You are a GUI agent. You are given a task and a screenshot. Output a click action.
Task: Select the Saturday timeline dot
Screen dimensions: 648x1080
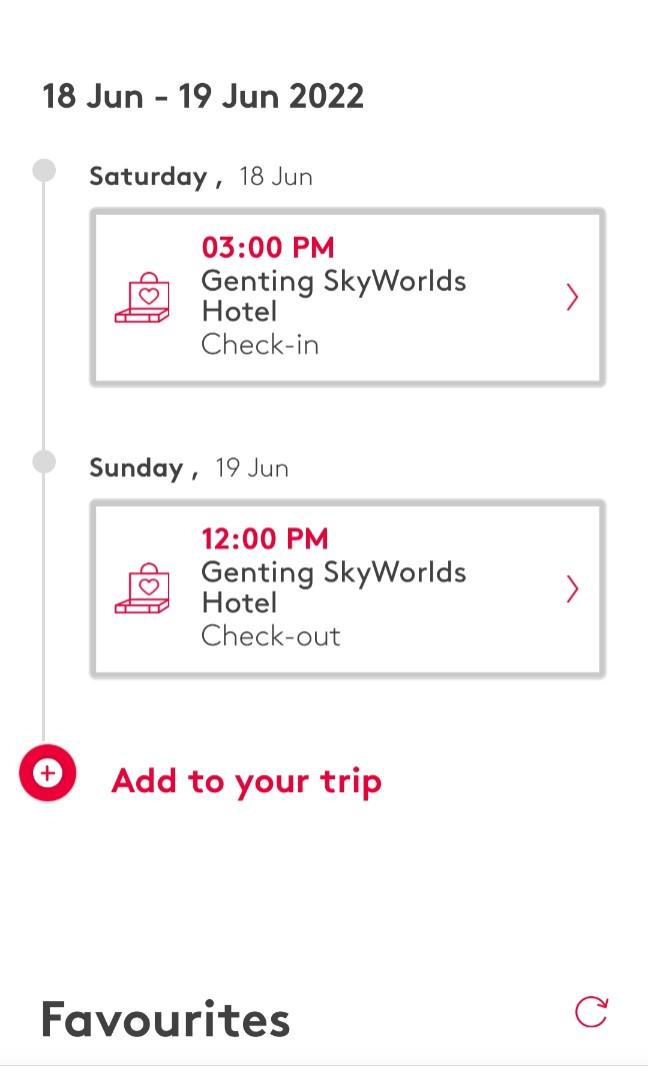click(x=44, y=170)
